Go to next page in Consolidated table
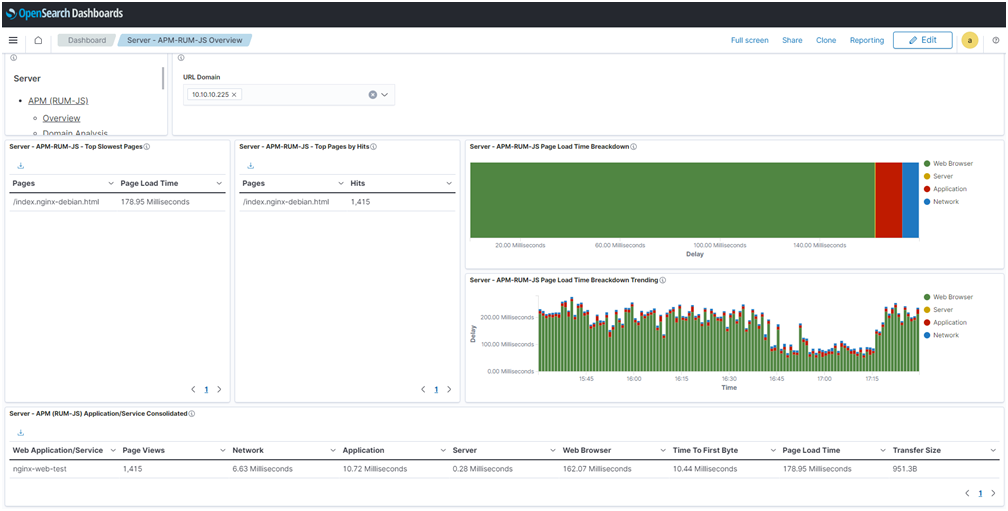 (x=993, y=494)
